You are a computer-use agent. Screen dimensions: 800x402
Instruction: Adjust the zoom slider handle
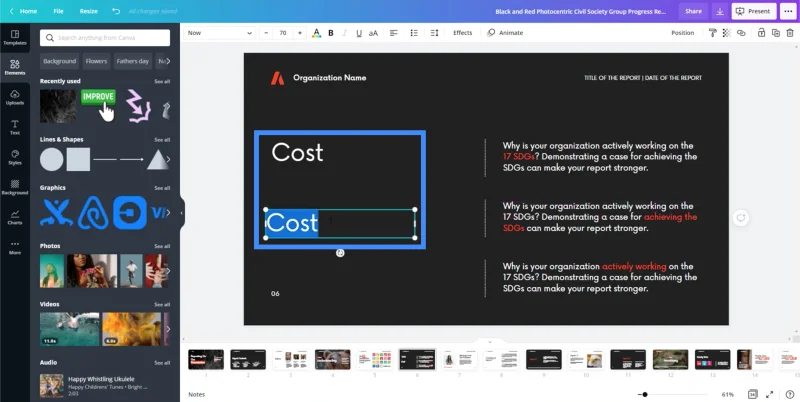[x=645, y=394]
